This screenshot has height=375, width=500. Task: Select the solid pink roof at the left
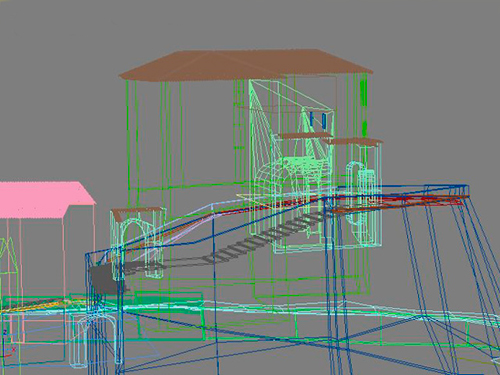pyautogui.click(x=47, y=199)
